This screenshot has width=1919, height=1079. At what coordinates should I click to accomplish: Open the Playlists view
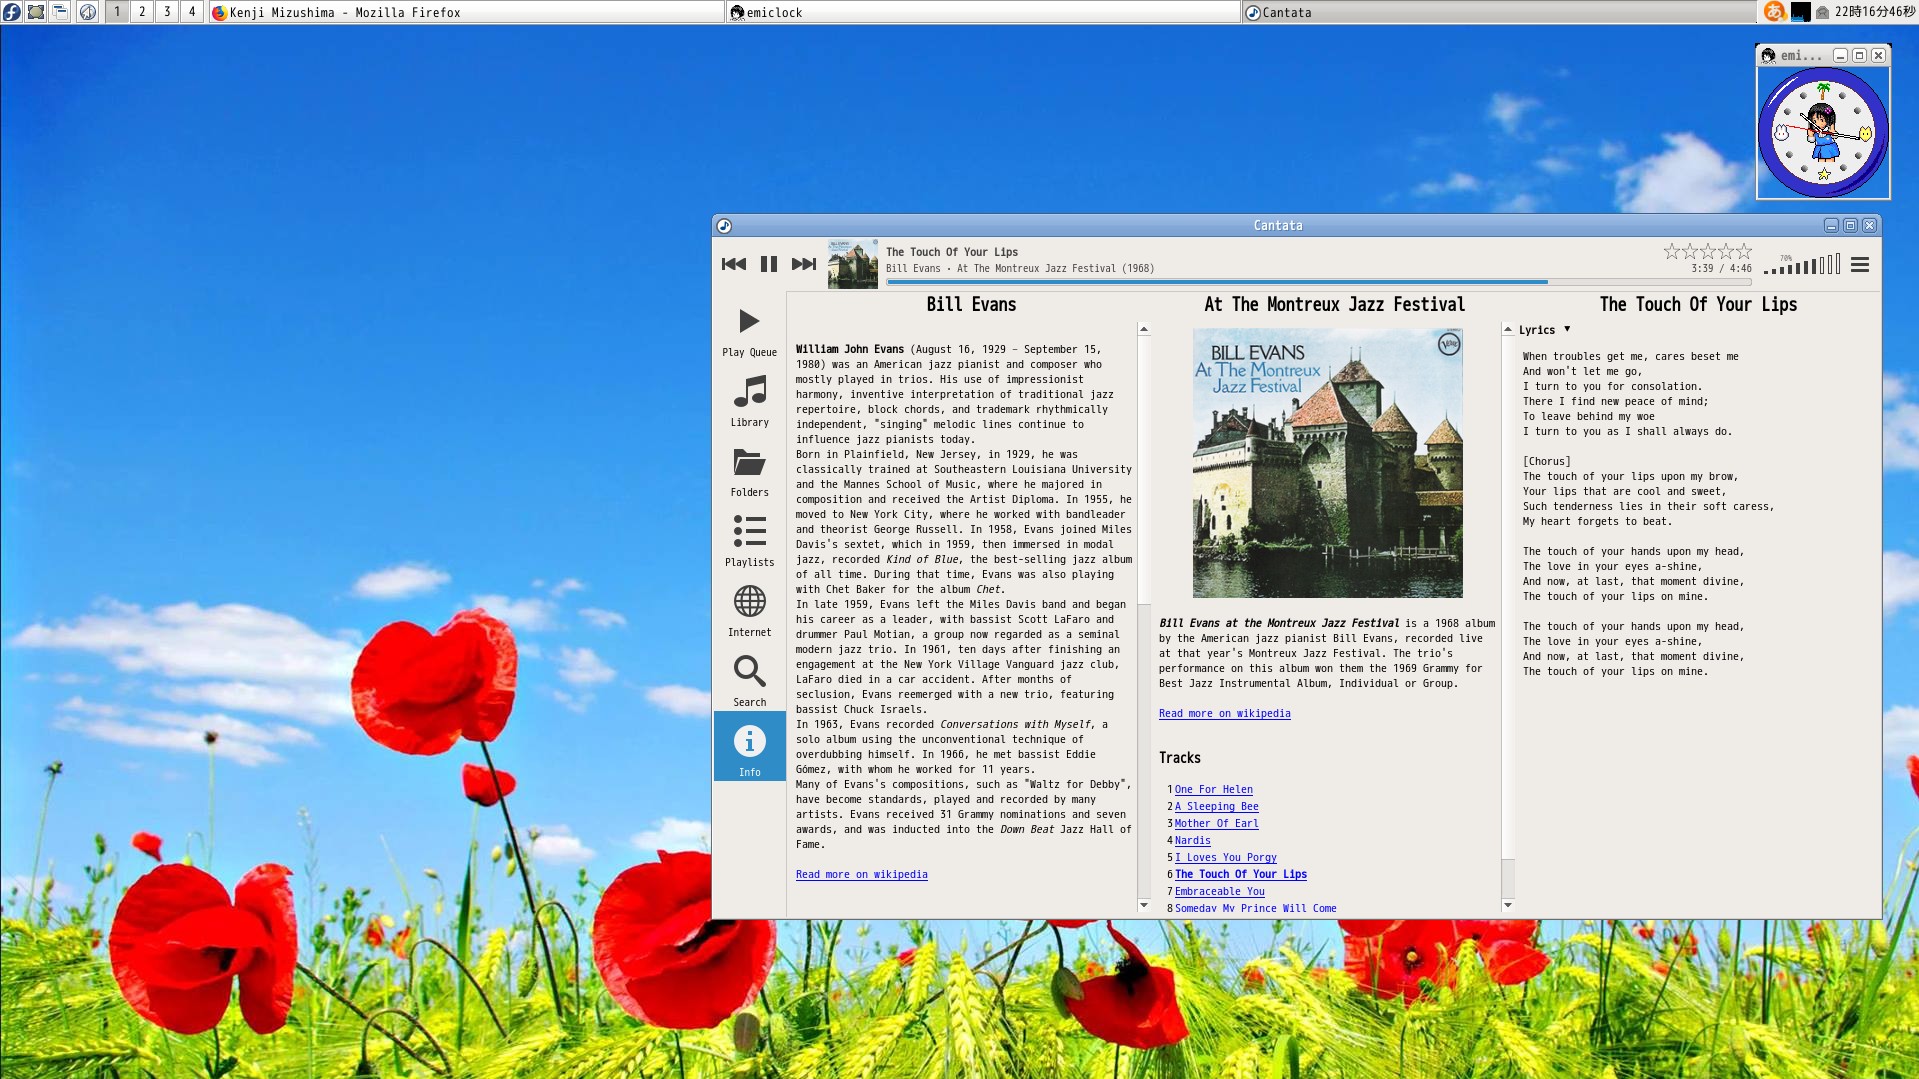pos(749,541)
